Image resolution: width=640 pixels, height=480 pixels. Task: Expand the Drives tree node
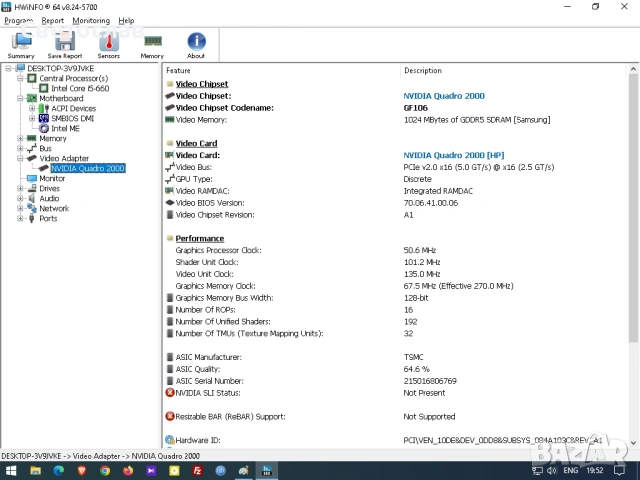[20, 188]
